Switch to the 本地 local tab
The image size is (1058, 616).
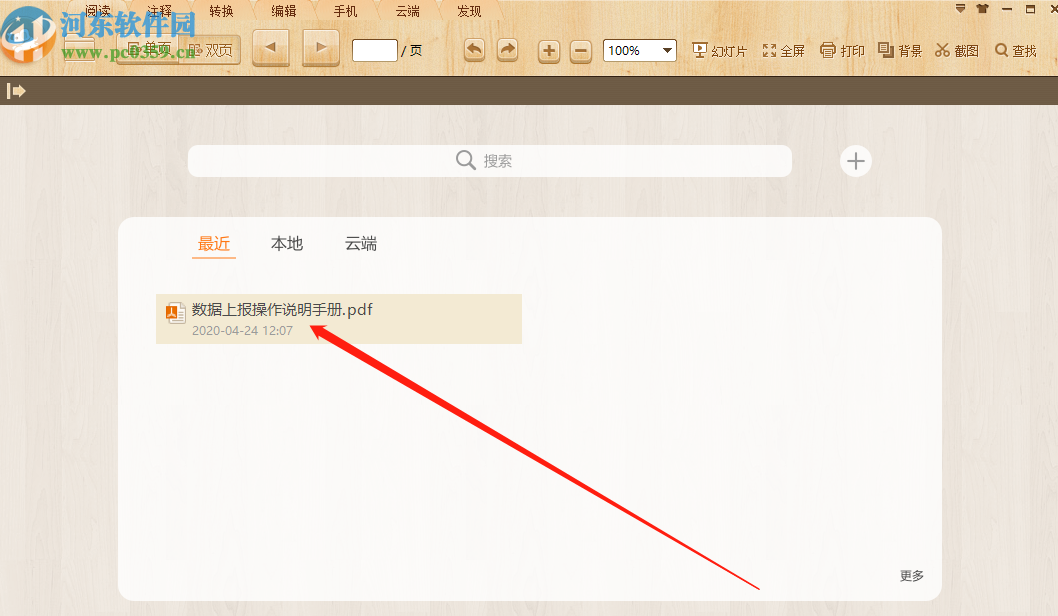(286, 243)
